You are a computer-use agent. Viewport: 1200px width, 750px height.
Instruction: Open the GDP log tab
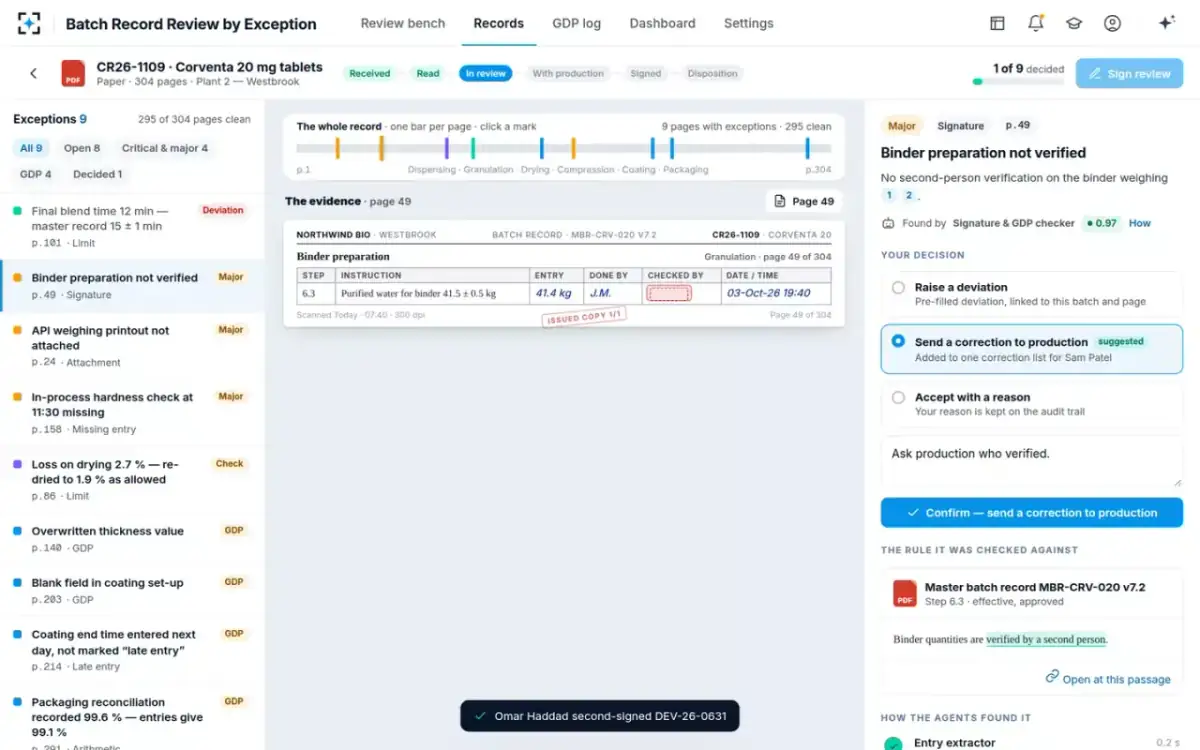tap(577, 23)
